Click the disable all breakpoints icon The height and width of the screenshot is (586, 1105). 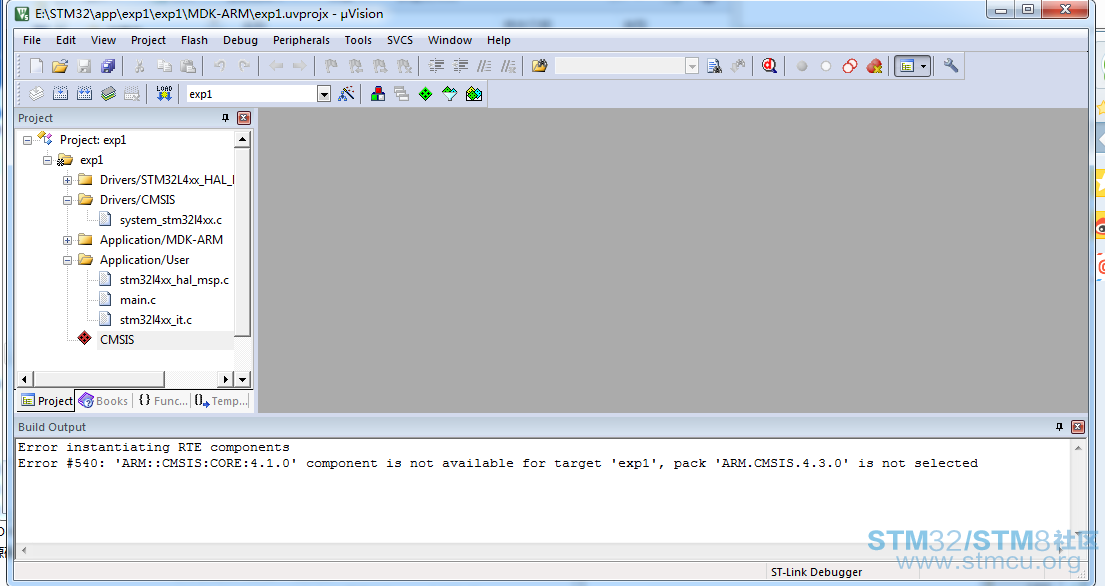[x=850, y=66]
